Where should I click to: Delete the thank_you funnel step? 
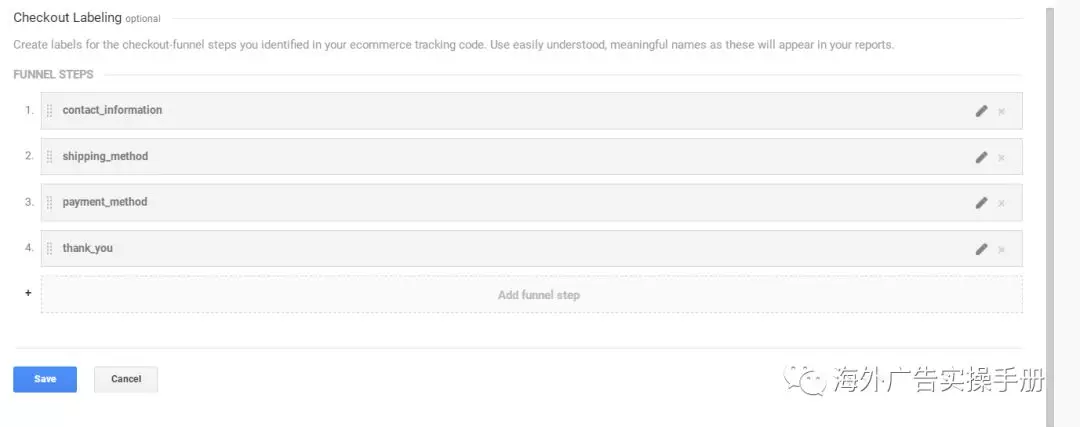[1001, 249]
